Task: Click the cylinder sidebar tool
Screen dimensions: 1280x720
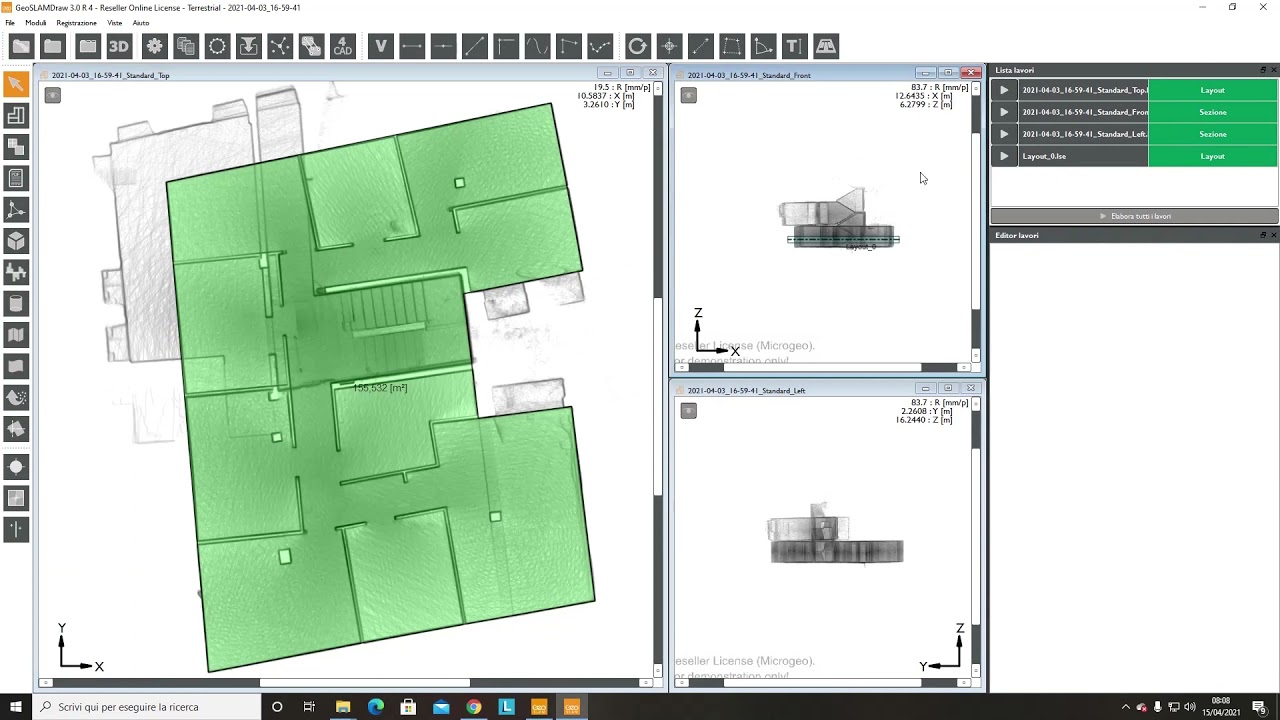Action: tap(16, 303)
